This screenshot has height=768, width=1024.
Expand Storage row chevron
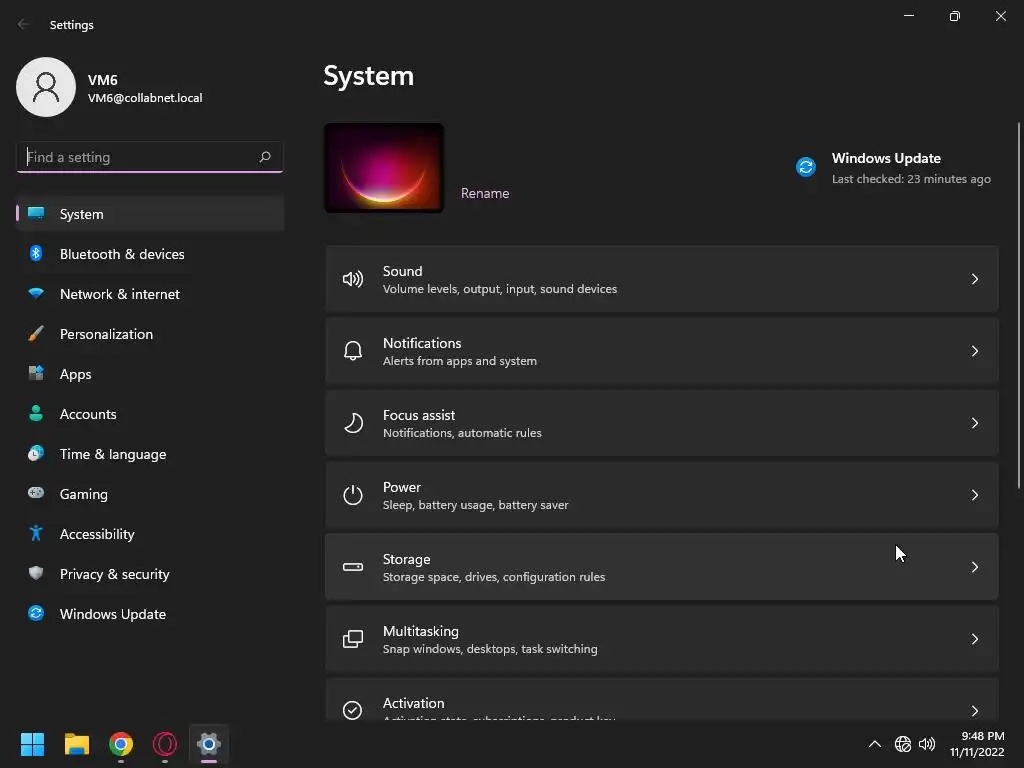[x=974, y=567]
